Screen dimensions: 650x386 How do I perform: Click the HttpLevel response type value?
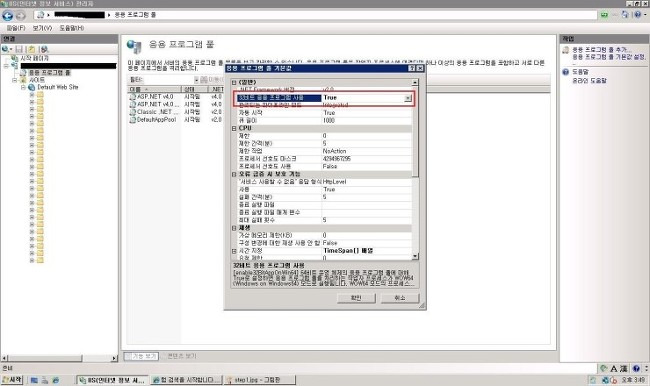(334, 182)
